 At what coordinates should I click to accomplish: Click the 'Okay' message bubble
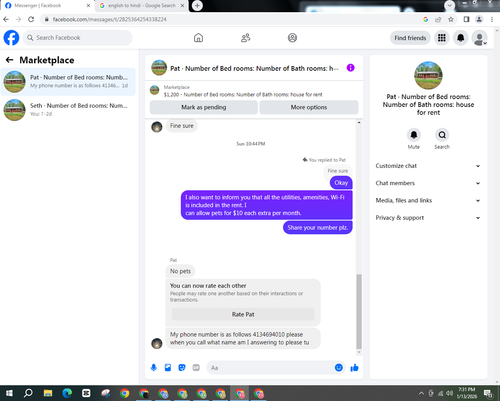tap(341, 183)
